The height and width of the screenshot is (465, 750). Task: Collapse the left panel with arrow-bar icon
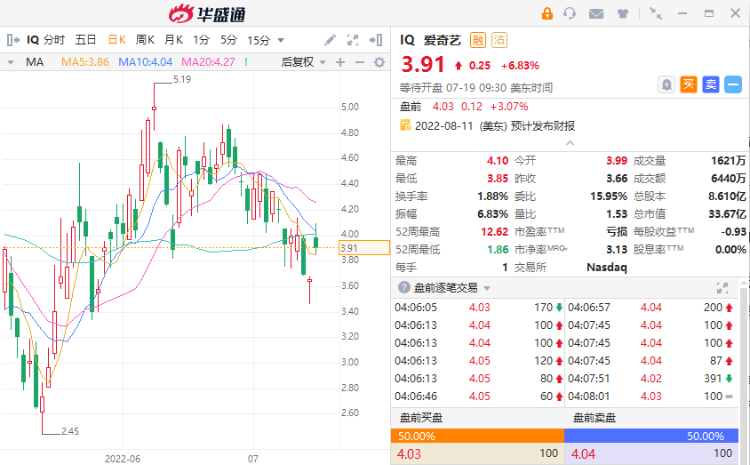coord(13,40)
